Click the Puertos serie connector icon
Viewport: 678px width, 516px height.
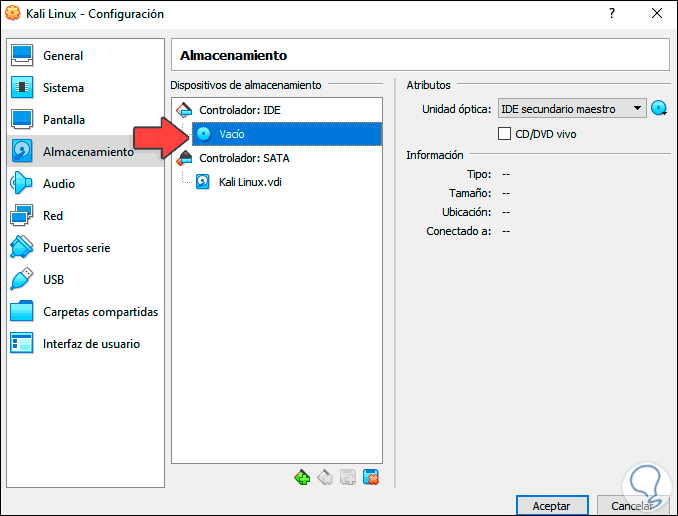tap(22, 248)
